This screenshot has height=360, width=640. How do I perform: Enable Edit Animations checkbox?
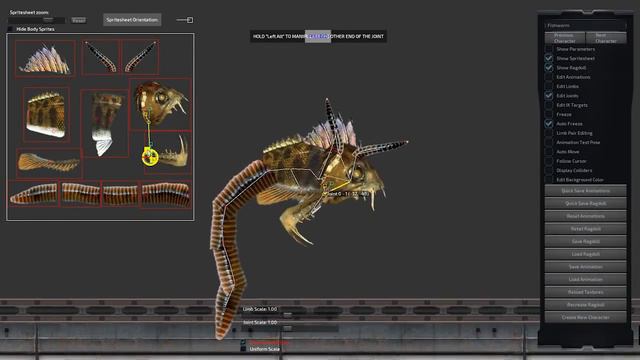pyautogui.click(x=549, y=77)
